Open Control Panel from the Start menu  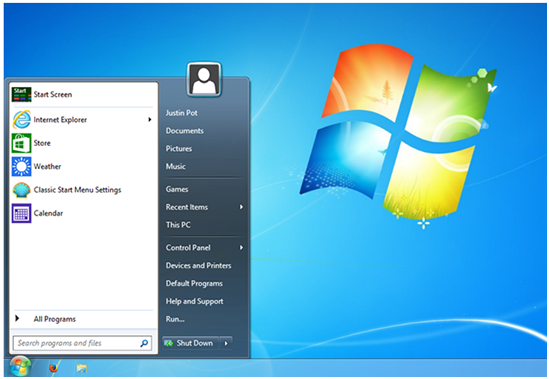188,248
